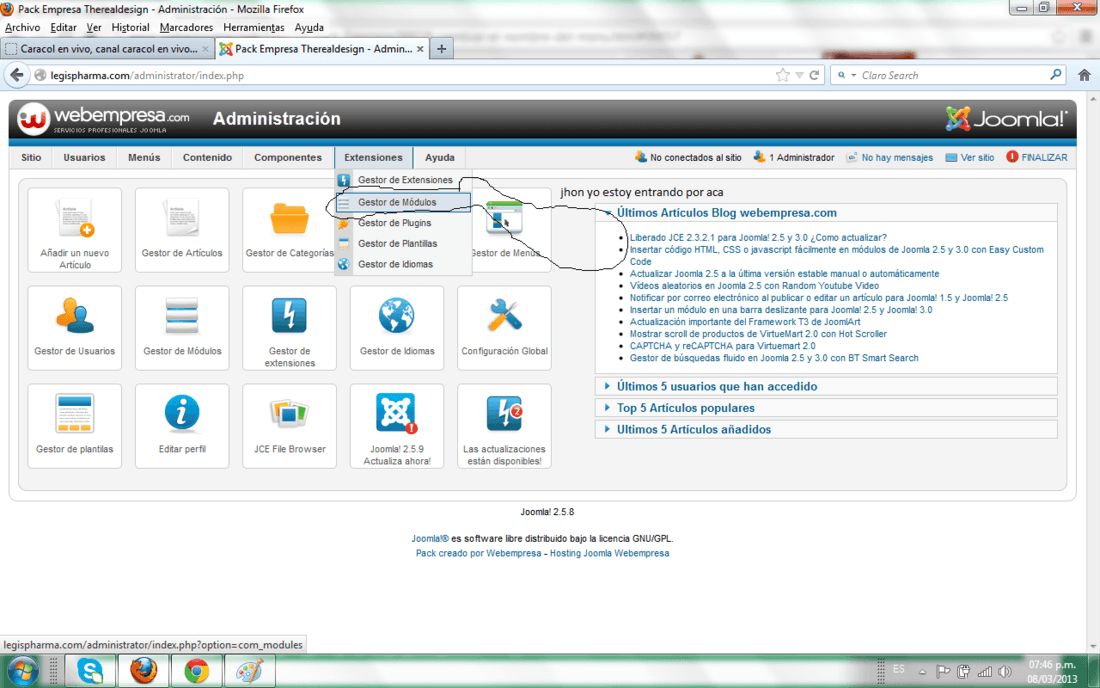Image resolution: width=1100 pixels, height=688 pixels.
Task: Click the FINALIZAR logout link
Action: tap(1037, 157)
